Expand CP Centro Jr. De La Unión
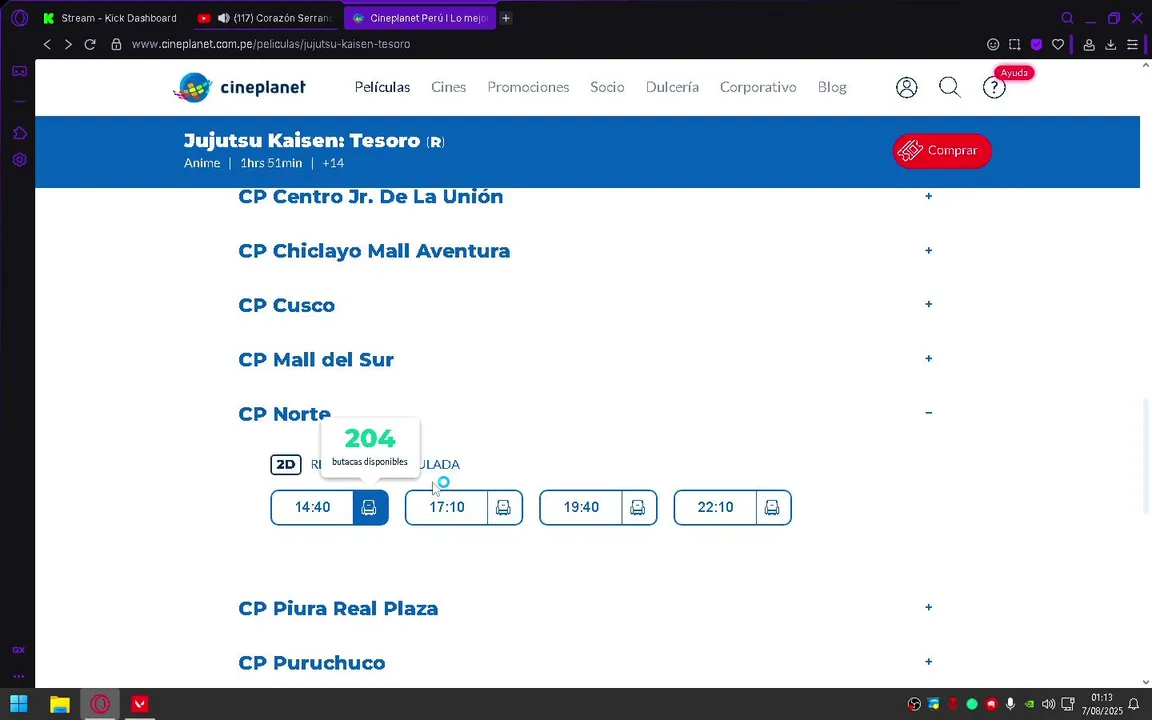 929,196
